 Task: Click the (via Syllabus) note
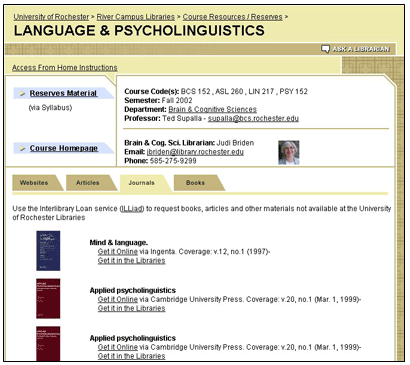(50, 108)
